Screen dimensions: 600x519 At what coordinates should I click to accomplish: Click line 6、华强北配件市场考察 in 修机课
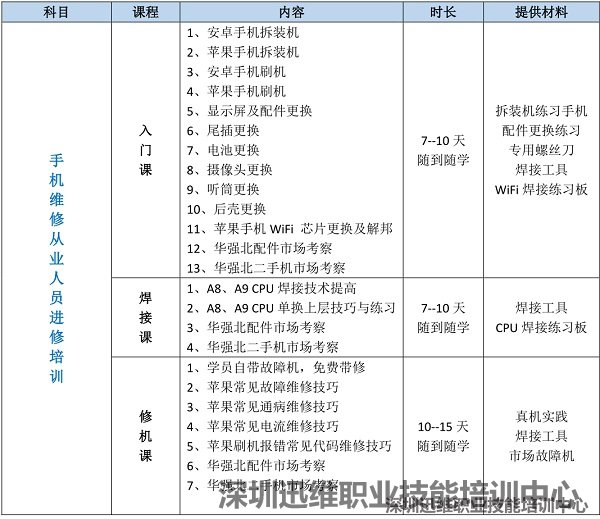[256, 465]
